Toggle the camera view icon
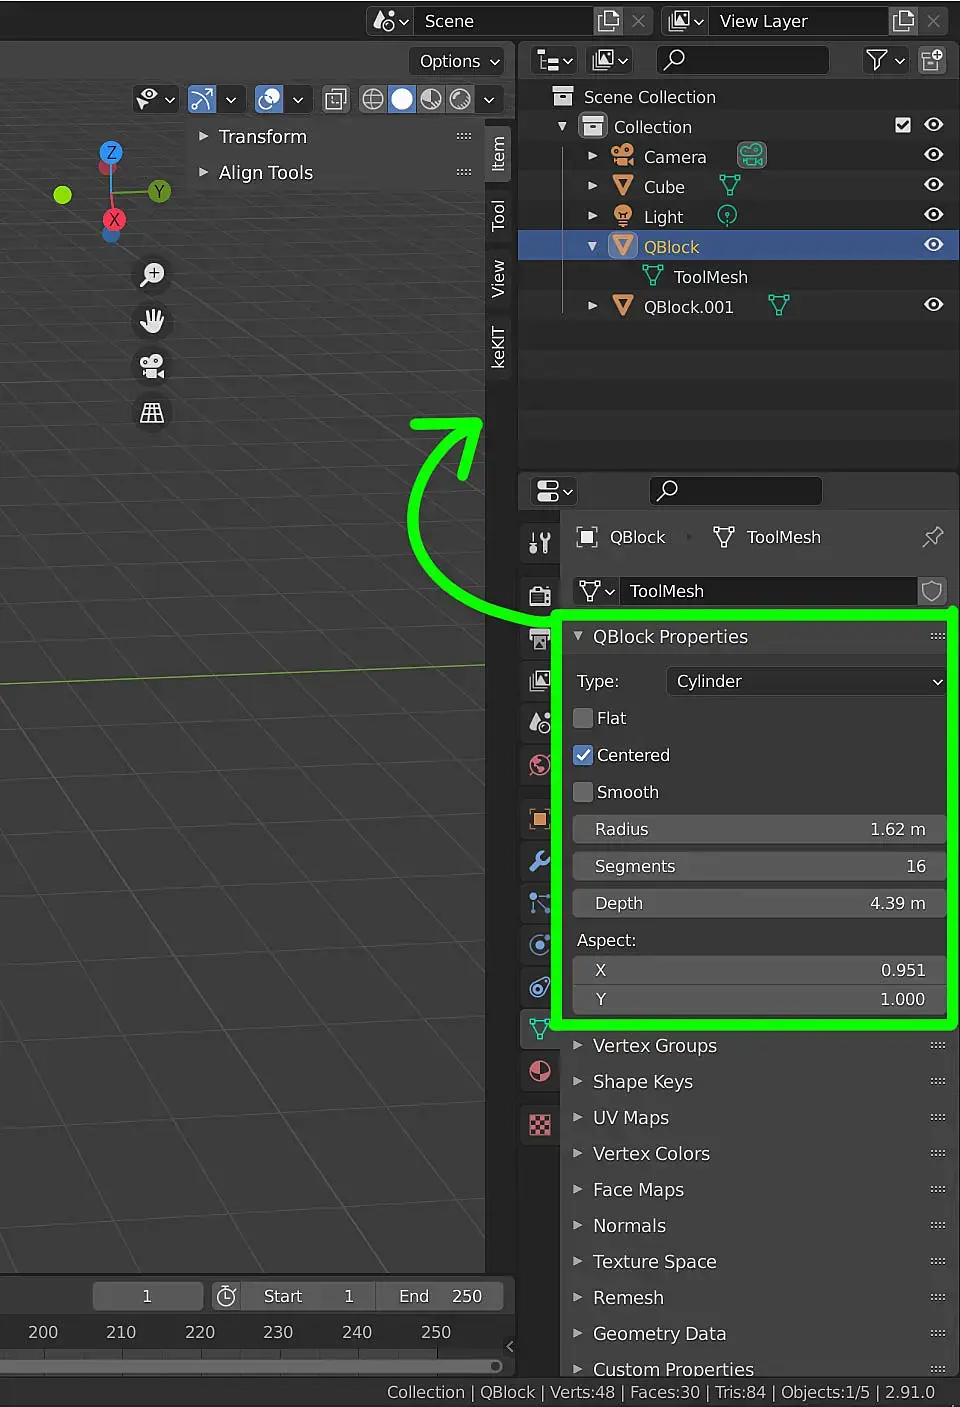 (152, 367)
